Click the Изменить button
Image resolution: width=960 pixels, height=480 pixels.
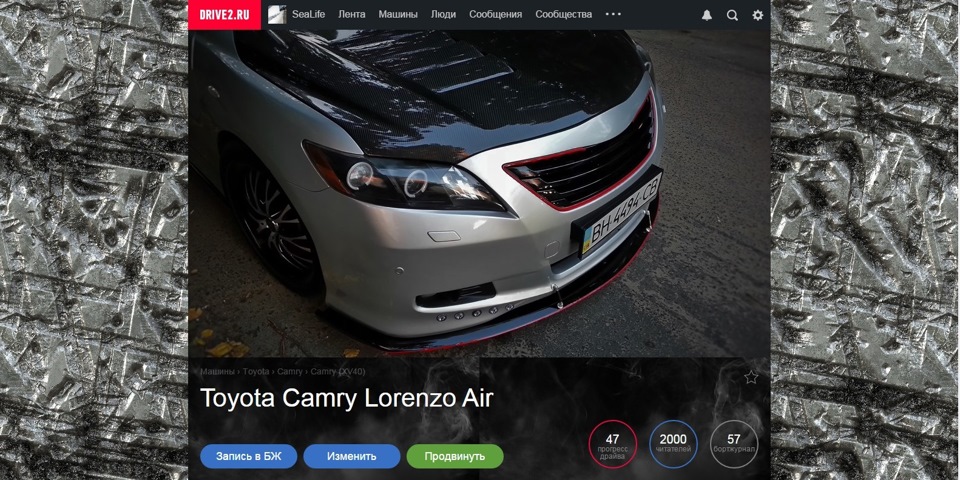coord(352,456)
